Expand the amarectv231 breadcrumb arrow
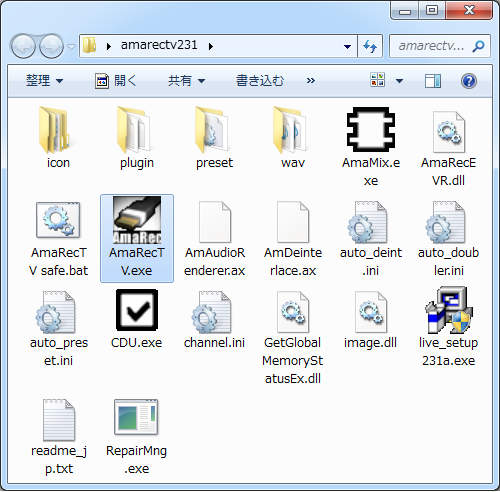Viewport: 500px width, 492px height. (x=211, y=46)
